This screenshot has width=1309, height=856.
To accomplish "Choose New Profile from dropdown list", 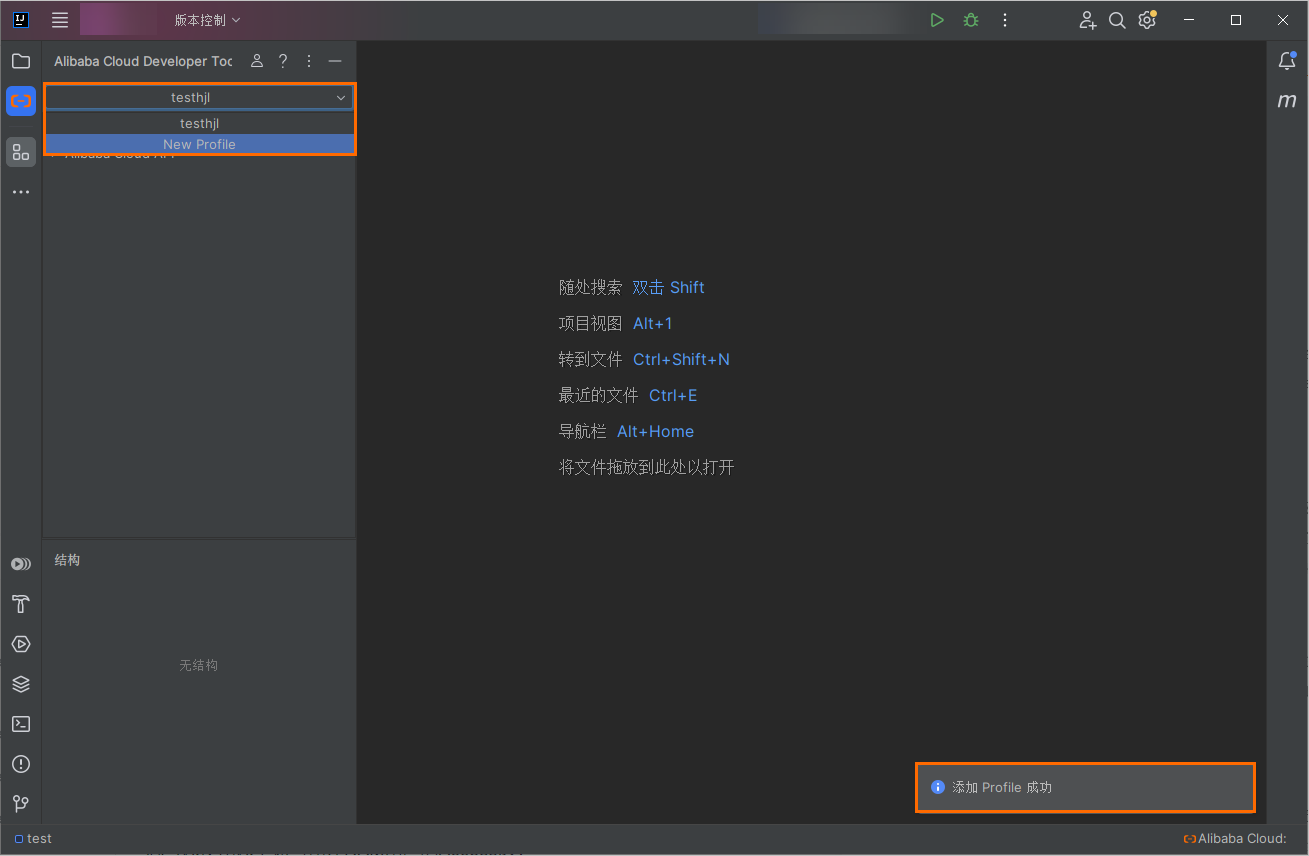I will coord(199,144).
